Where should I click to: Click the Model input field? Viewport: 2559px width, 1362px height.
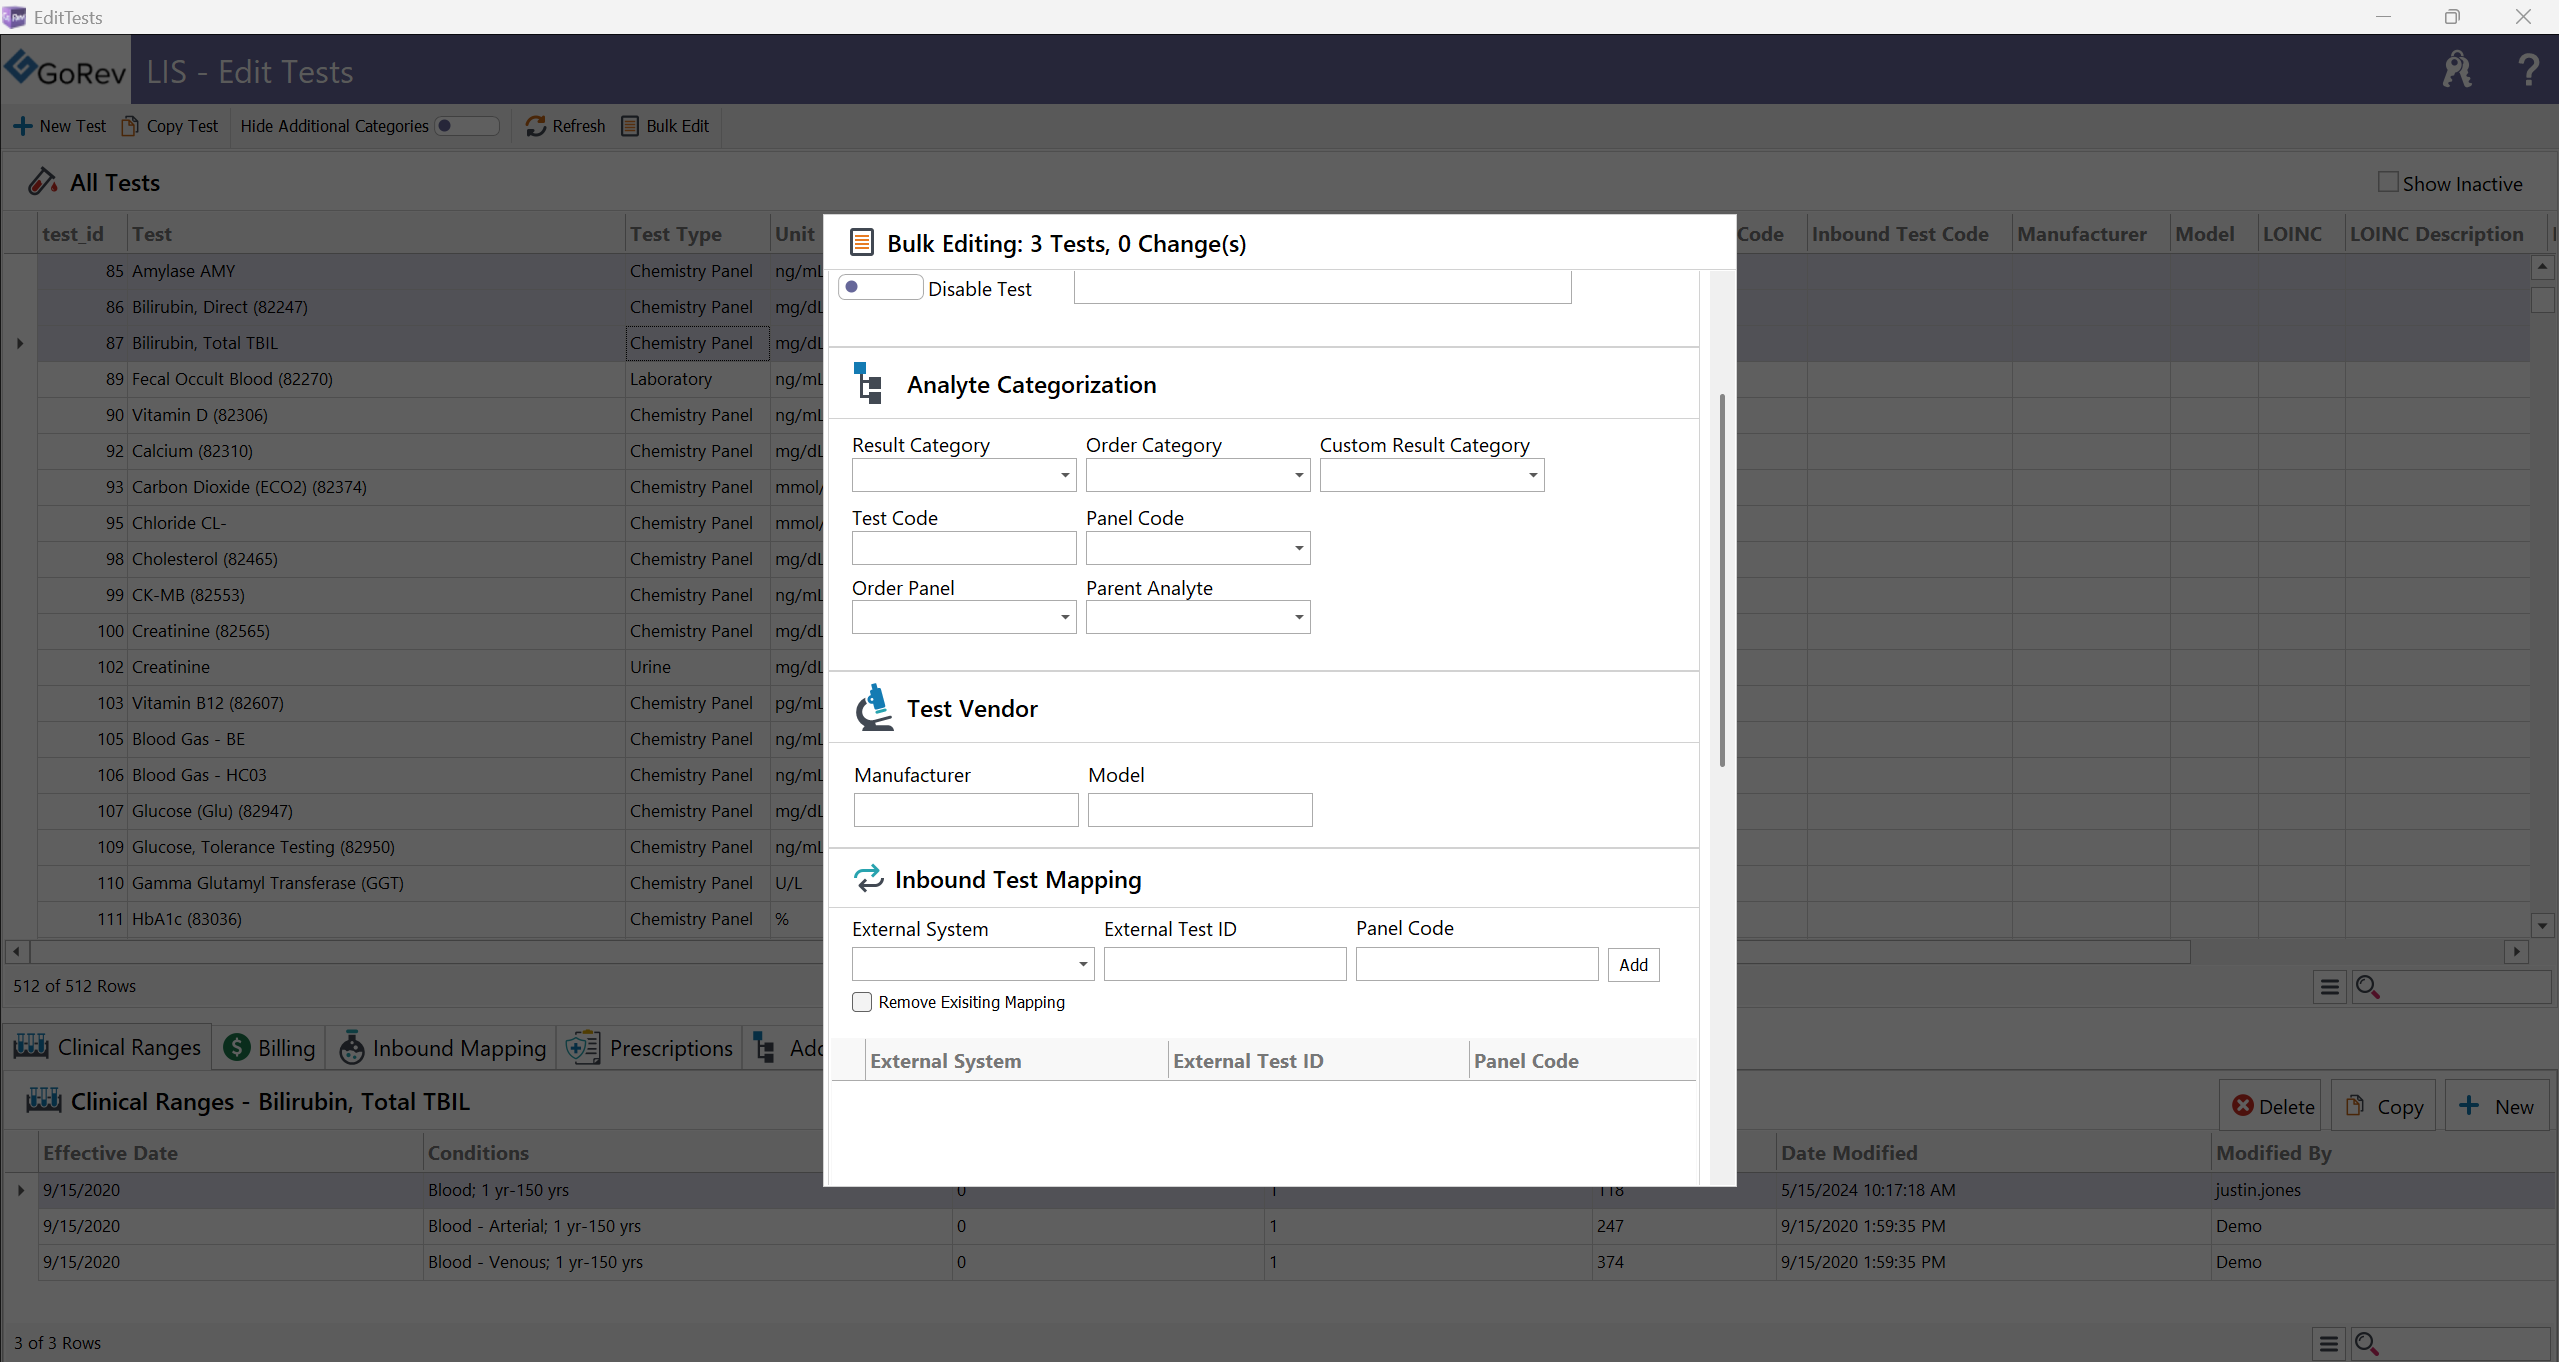pyautogui.click(x=1200, y=810)
